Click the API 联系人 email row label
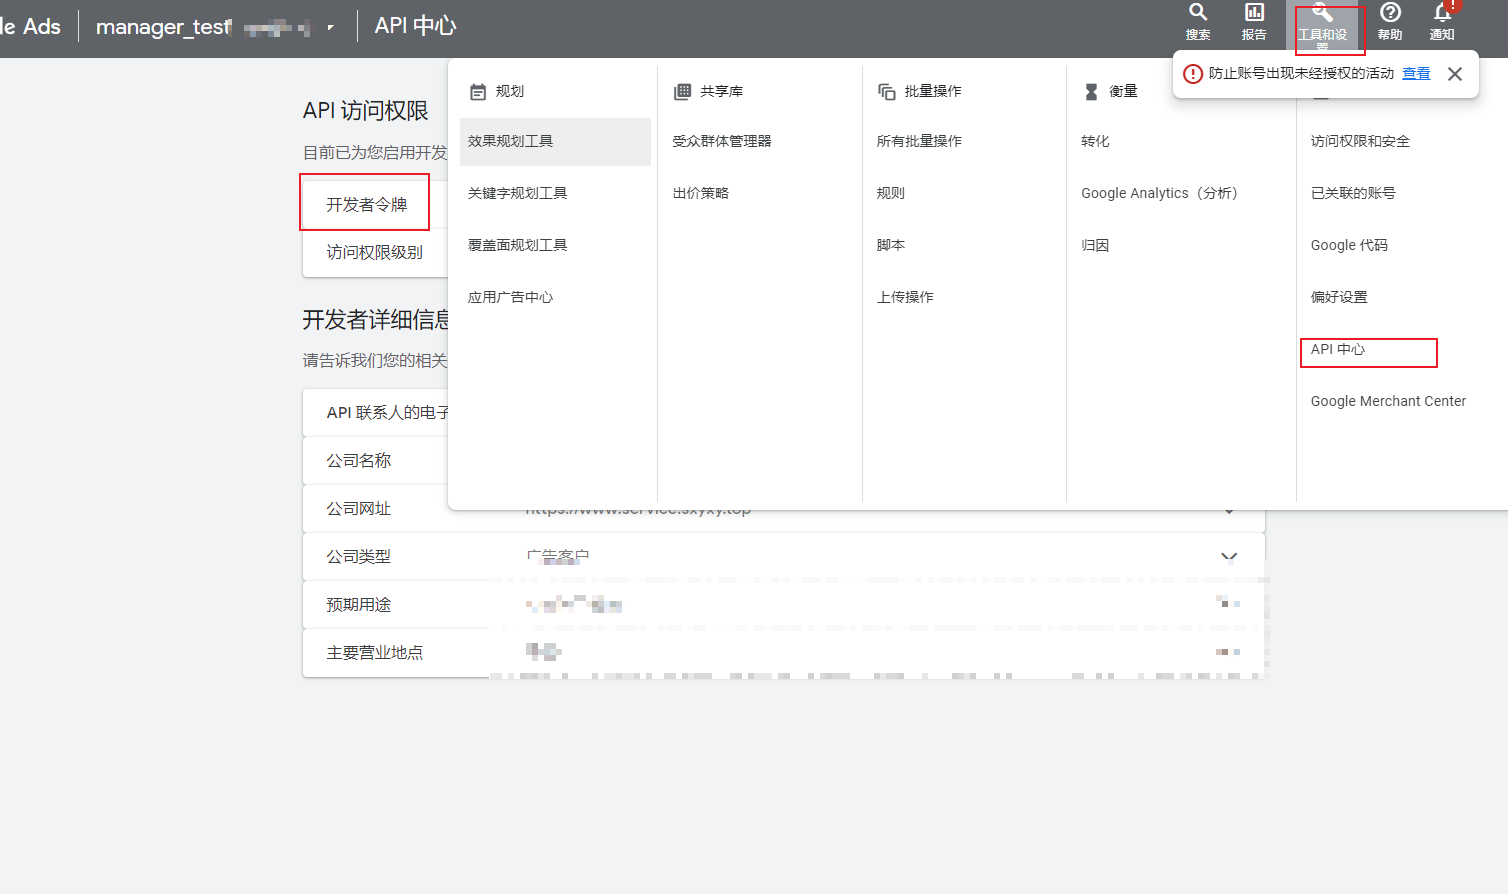The image size is (1508, 894). coord(387,413)
